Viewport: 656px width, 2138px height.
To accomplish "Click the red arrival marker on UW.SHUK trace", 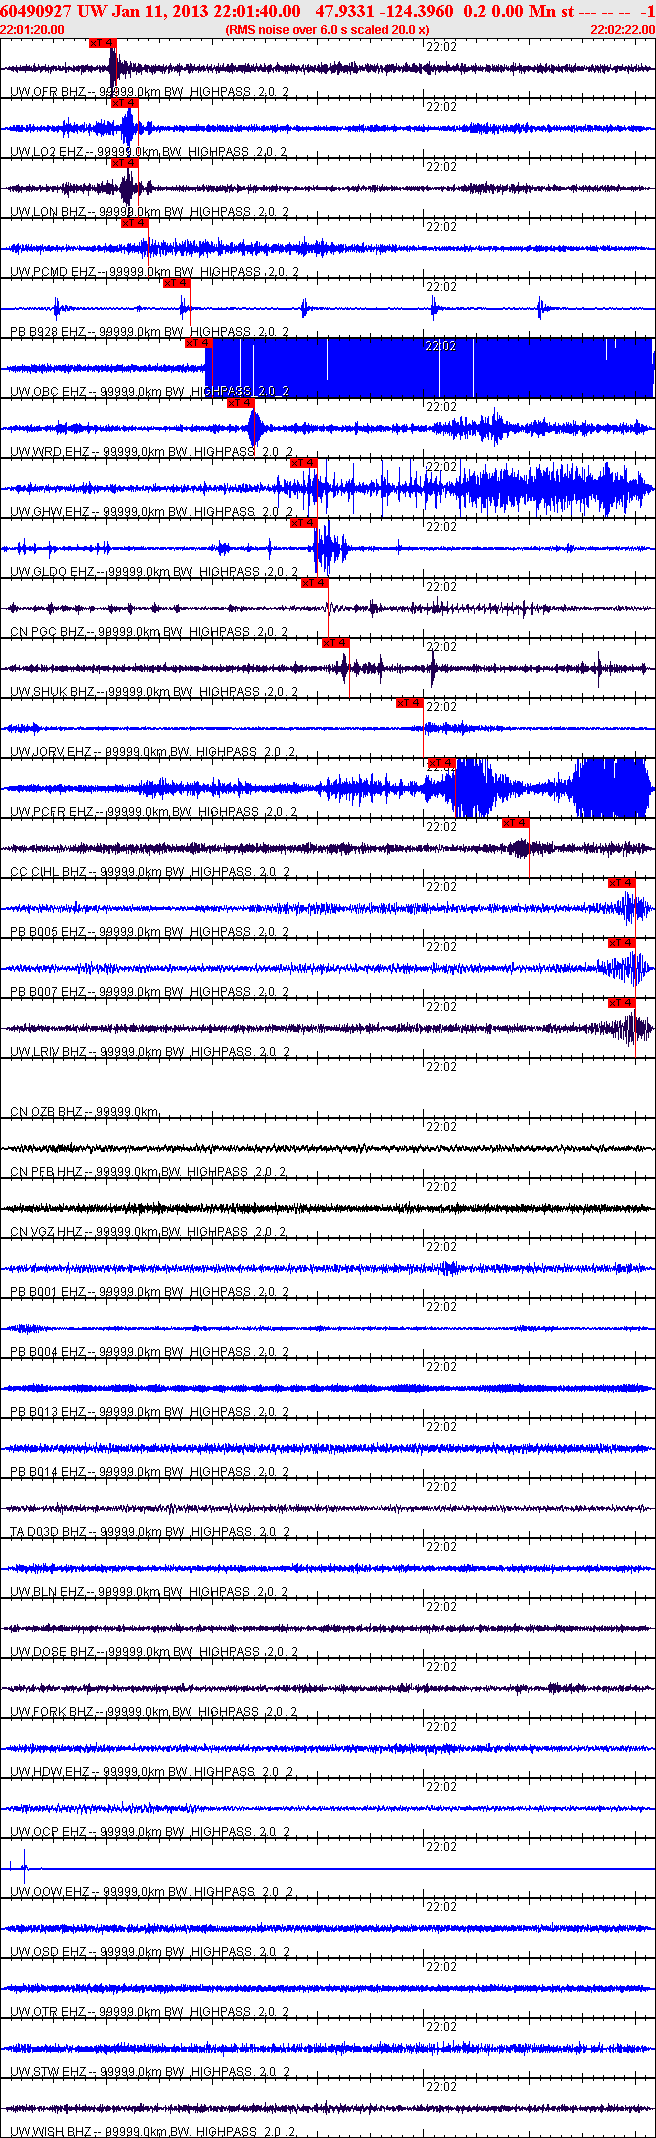I will [x=336, y=643].
